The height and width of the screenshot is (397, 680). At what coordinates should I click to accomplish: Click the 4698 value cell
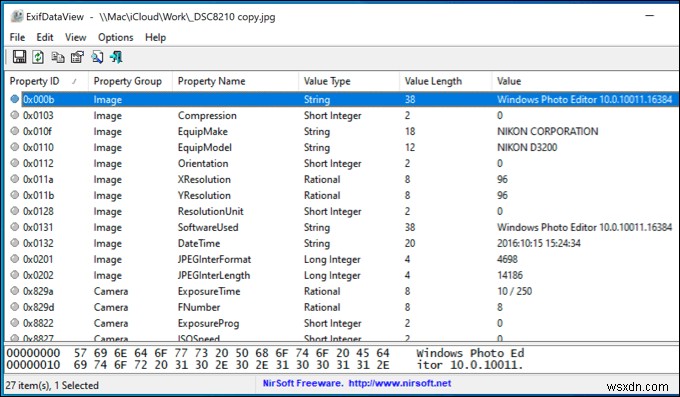click(x=507, y=259)
